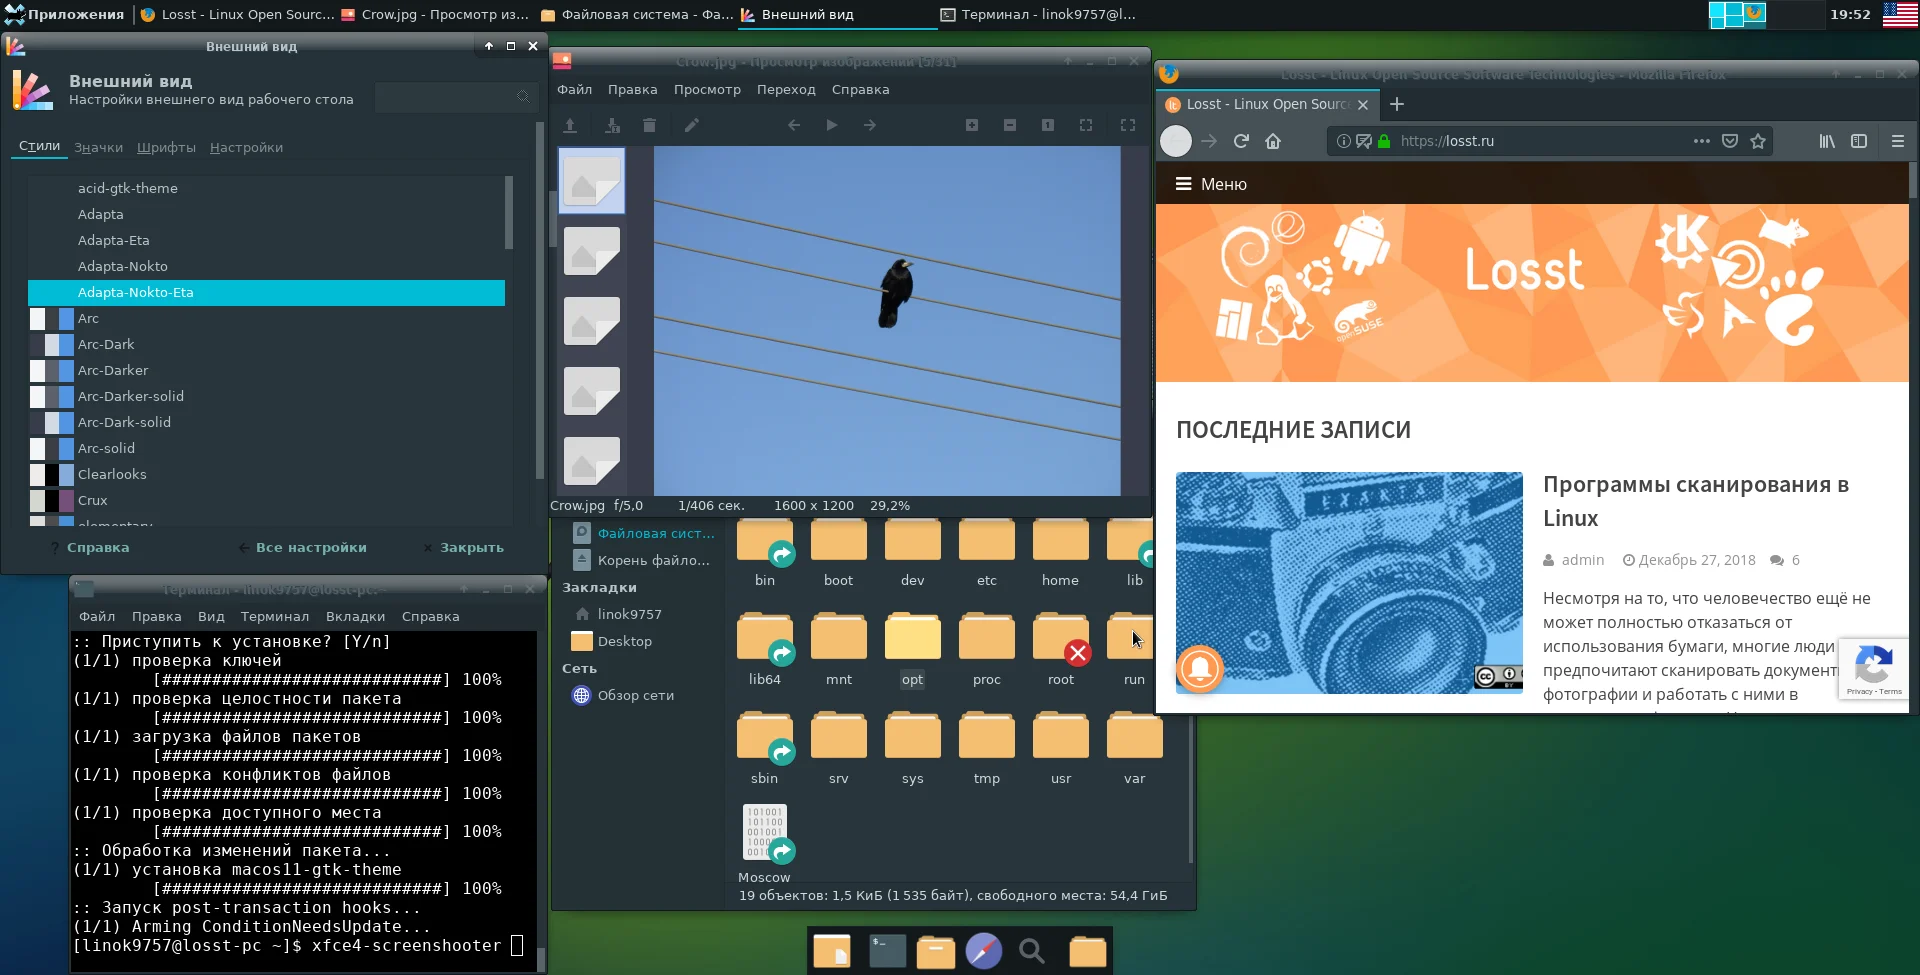Select the second thumbnail in image viewer
Viewport: 1920px width, 975px height.
point(591,250)
